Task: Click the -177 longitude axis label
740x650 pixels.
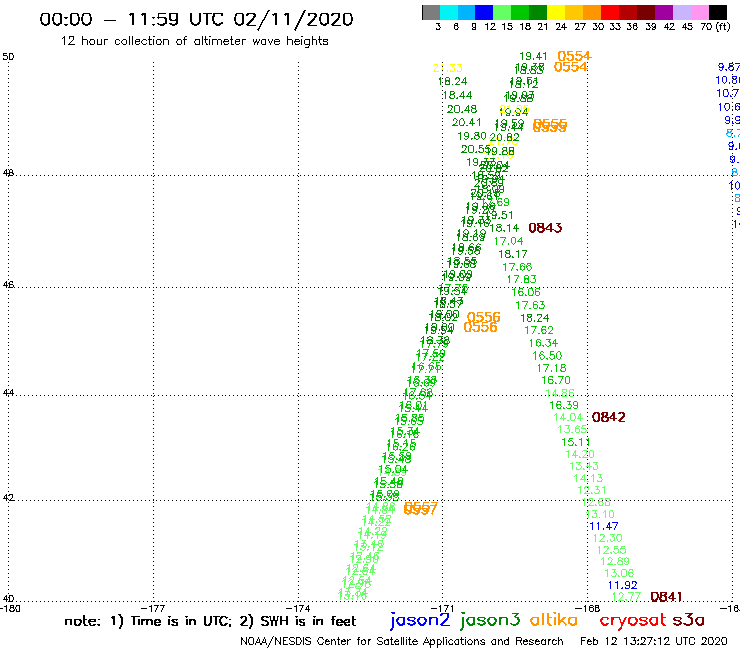Action: coord(153,609)
